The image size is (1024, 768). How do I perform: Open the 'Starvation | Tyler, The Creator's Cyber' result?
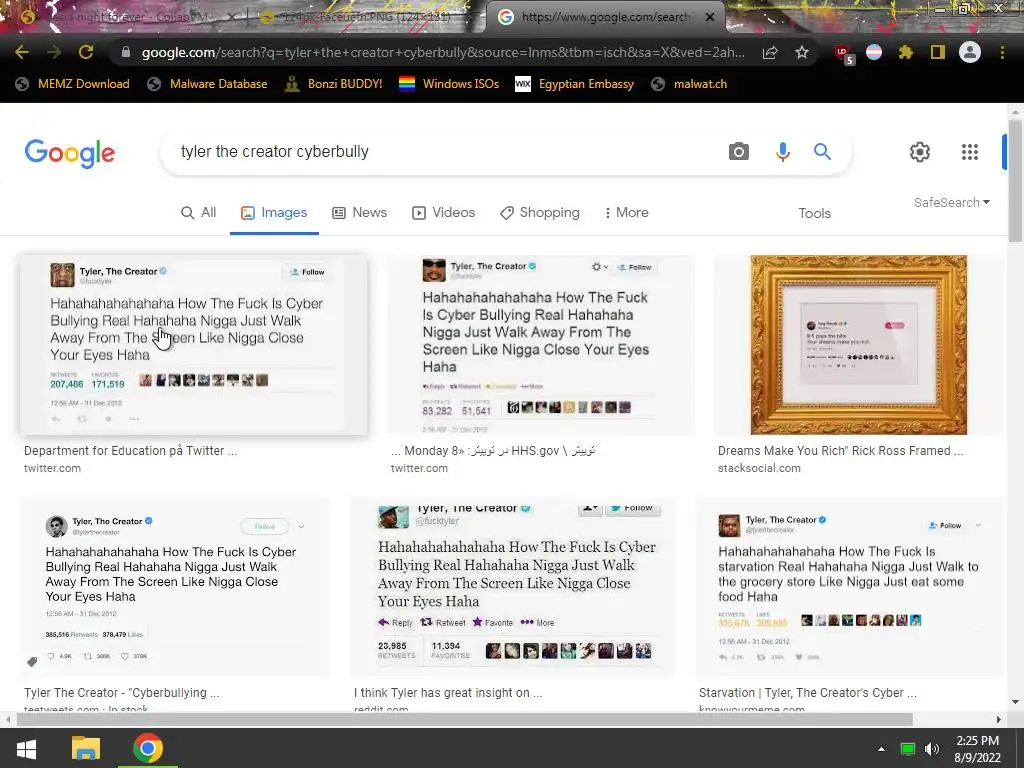(x=808, y=692)
